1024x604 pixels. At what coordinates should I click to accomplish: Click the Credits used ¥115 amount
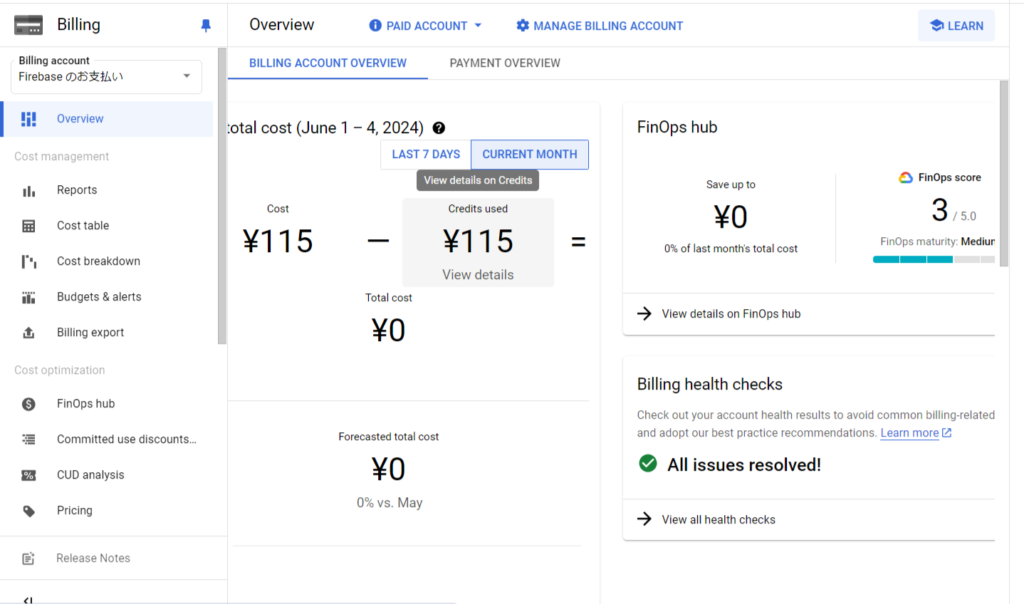coord(478,242)
